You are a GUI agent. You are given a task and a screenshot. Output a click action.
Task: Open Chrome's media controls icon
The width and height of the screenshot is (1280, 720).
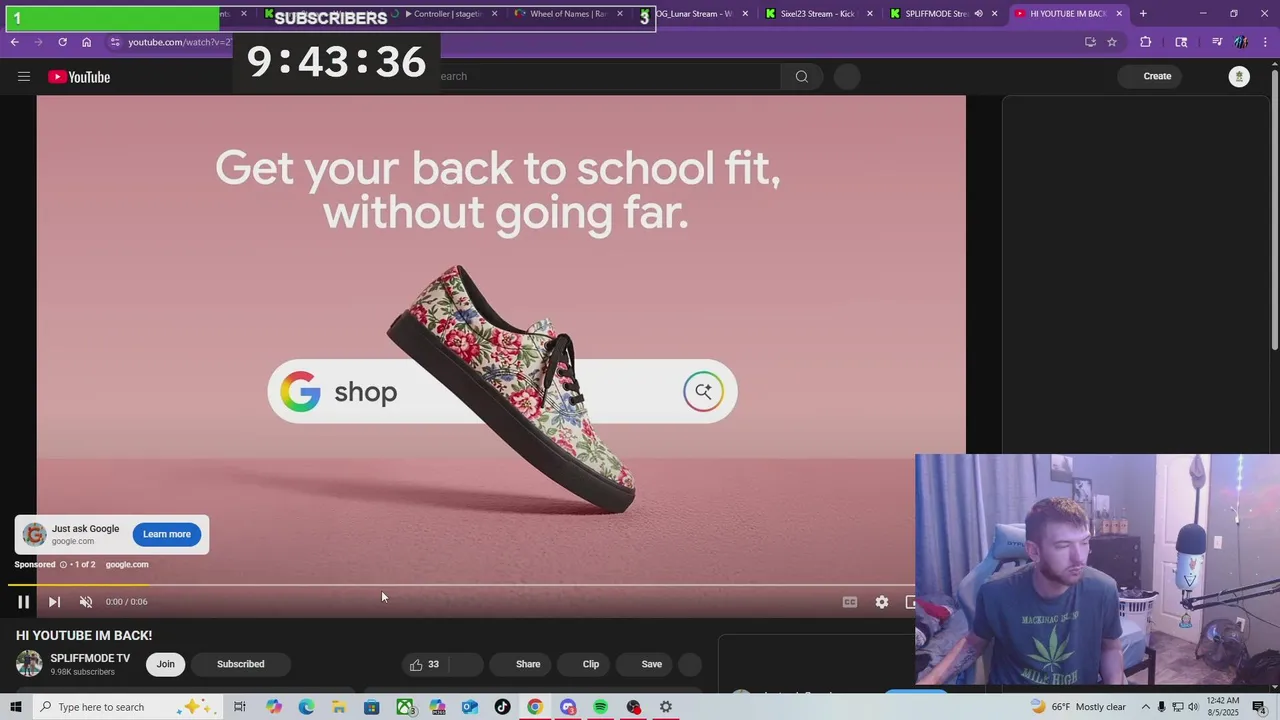1217,42
